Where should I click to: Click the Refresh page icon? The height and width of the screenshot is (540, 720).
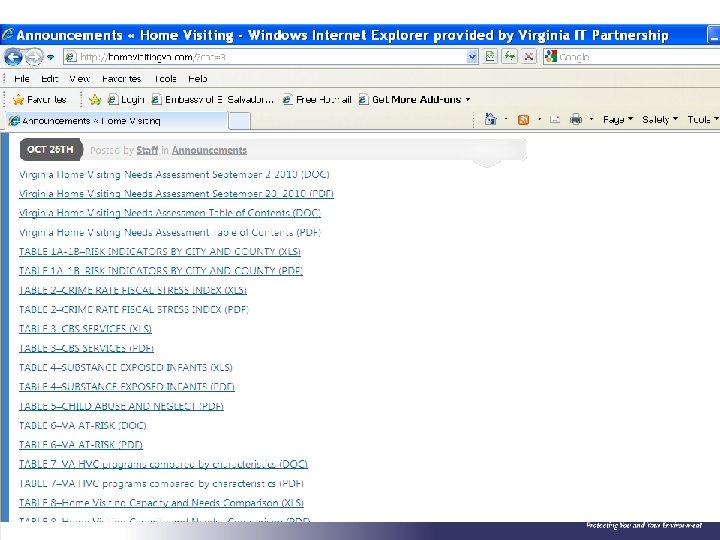509,56
